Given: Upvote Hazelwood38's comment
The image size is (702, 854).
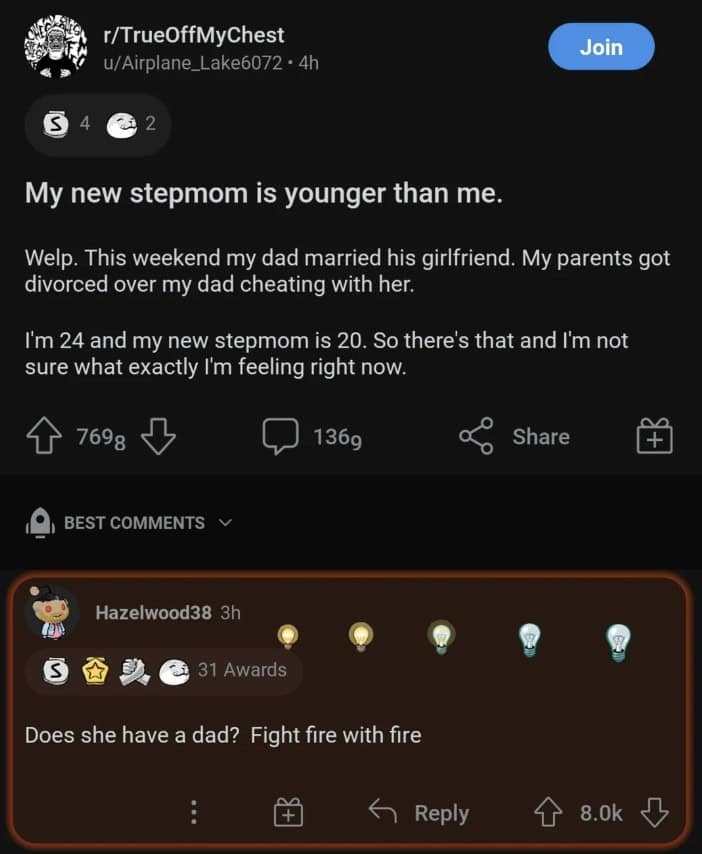Looking at the screenshot, I should click(547, 813).
